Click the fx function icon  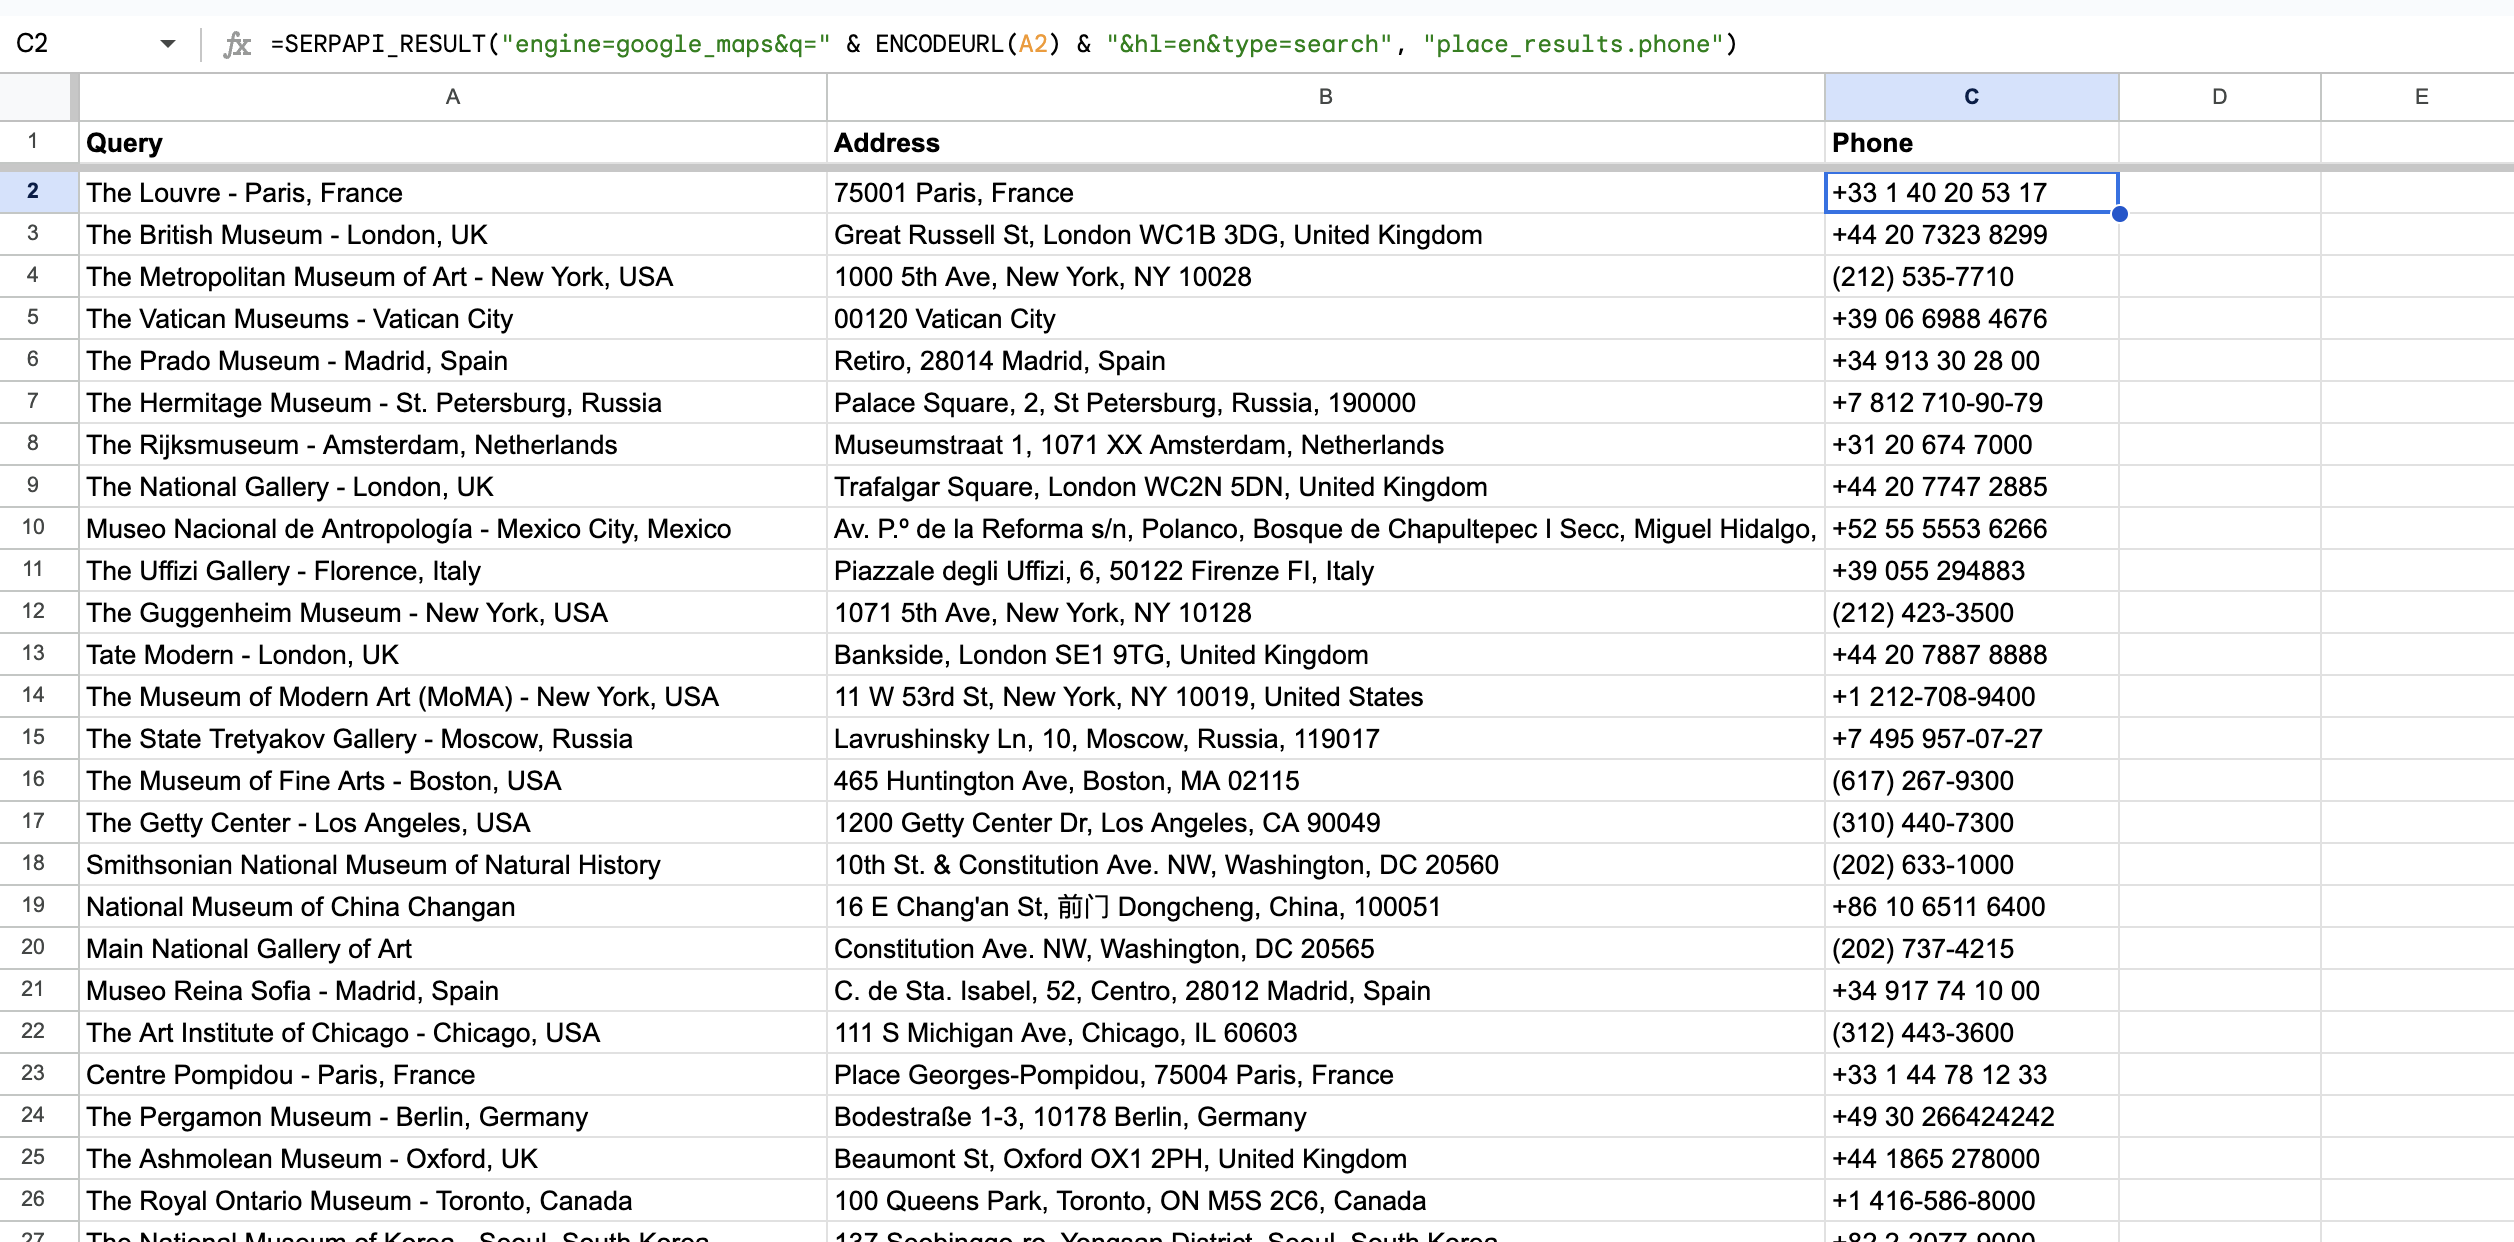236,44
